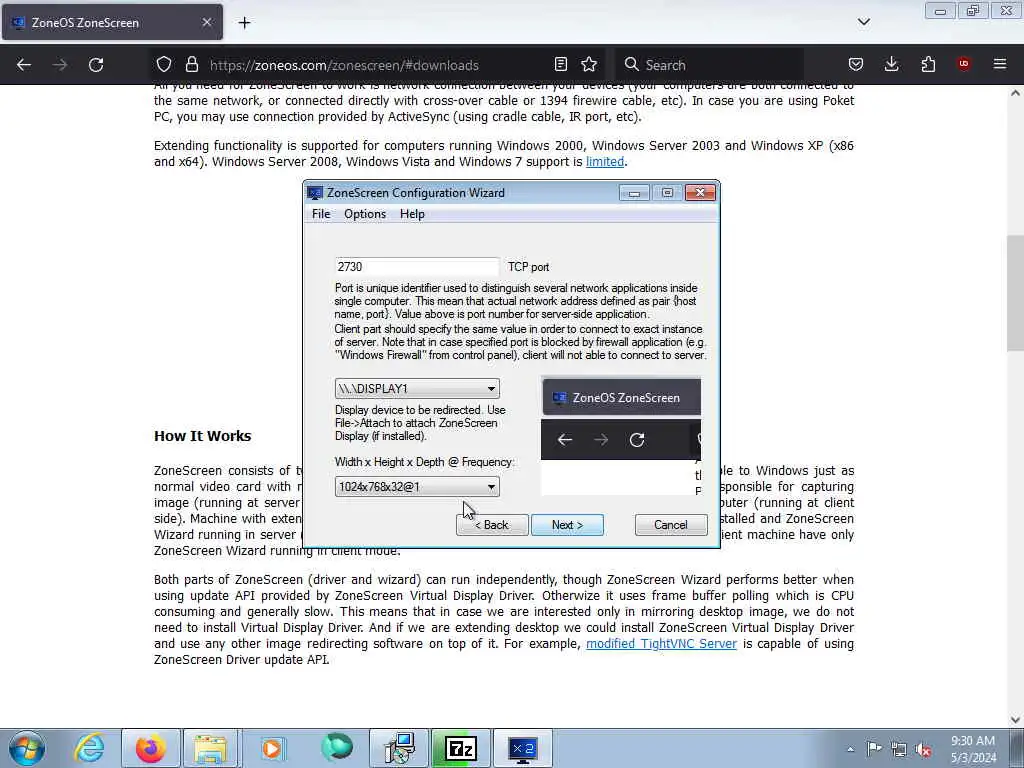Switch to ZoneScreen app in the taskbar
The width and height of the screenshot is (1024, 768).
coord(522,748)
